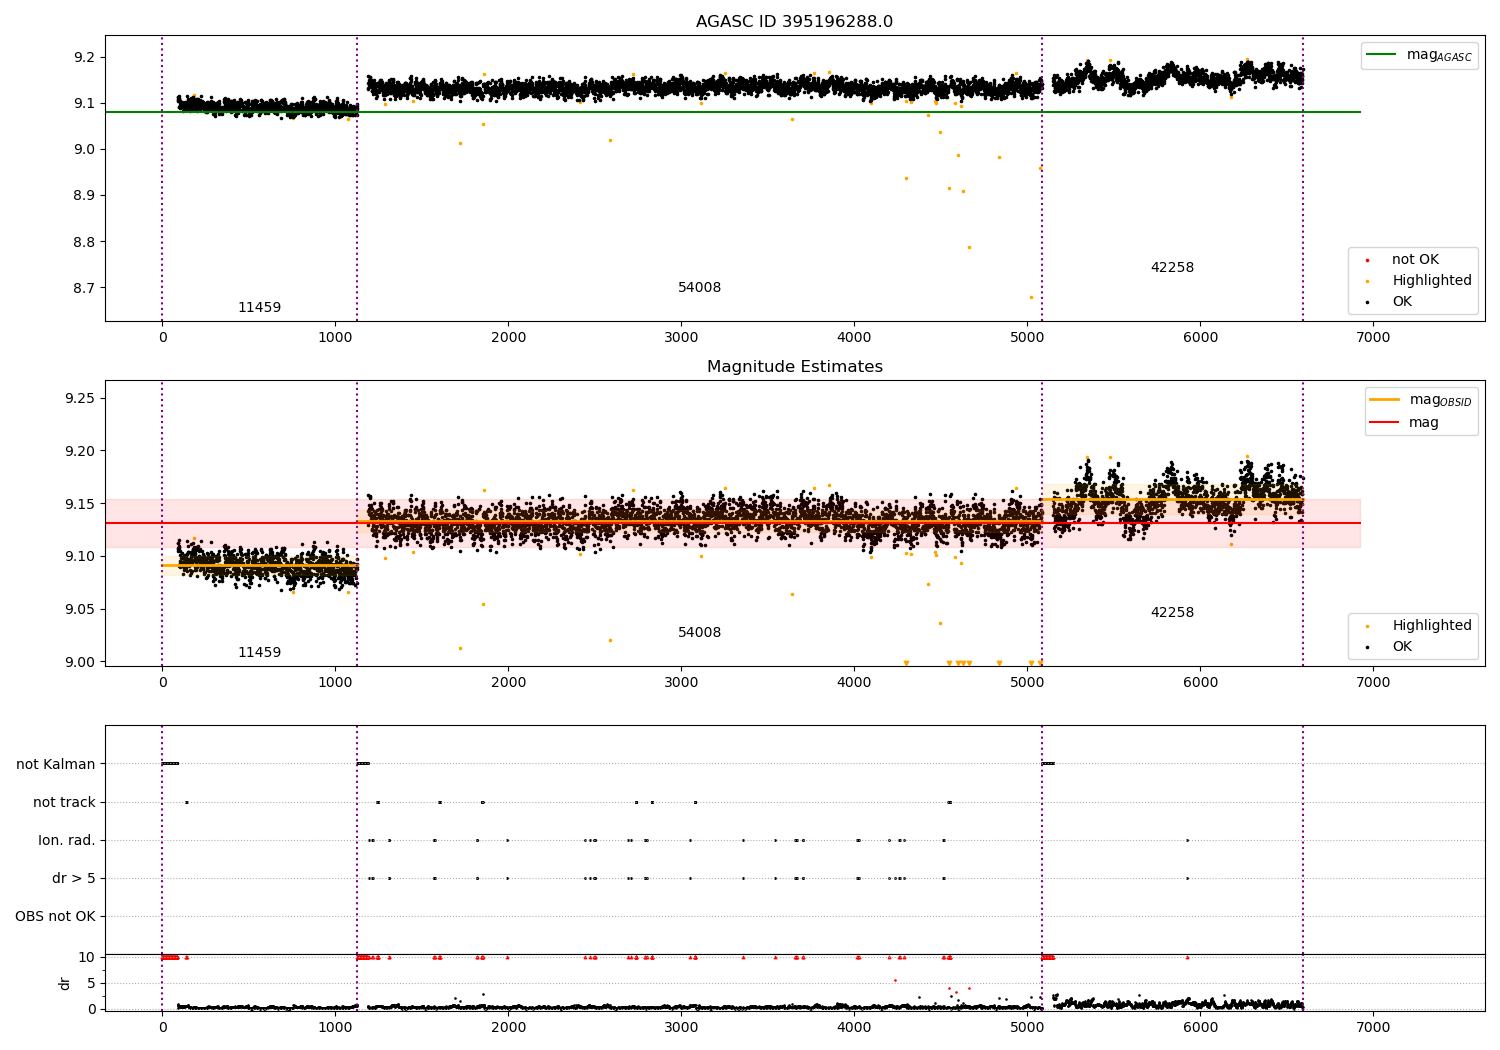Click x-axis tick 7000 under AGASC ID plot
The height and width of the screenshot is (1050, 1500).
1373,338
